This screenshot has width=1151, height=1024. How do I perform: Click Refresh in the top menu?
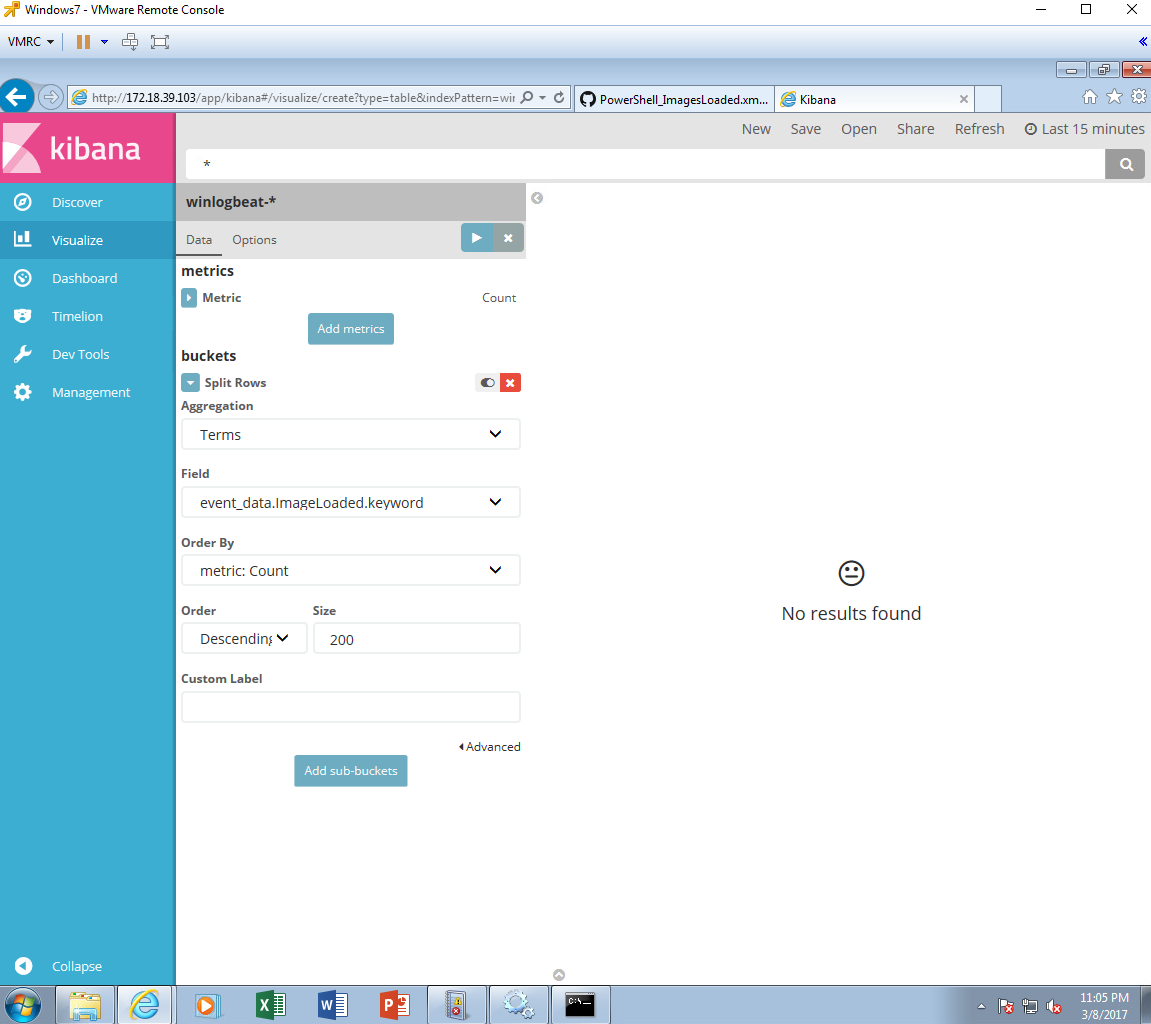pyautogui.click(x=979, y=129)
